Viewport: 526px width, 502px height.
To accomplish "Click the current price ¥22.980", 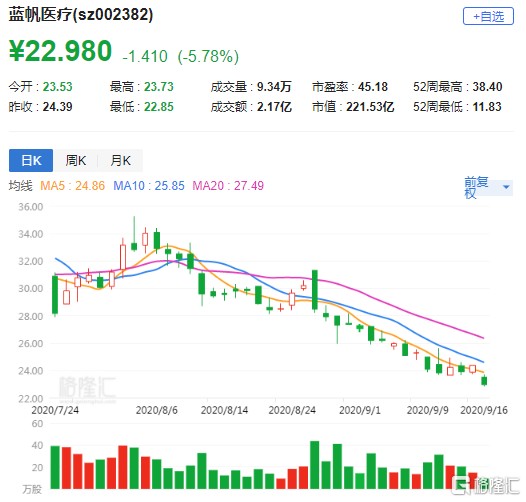I will 60,51.
